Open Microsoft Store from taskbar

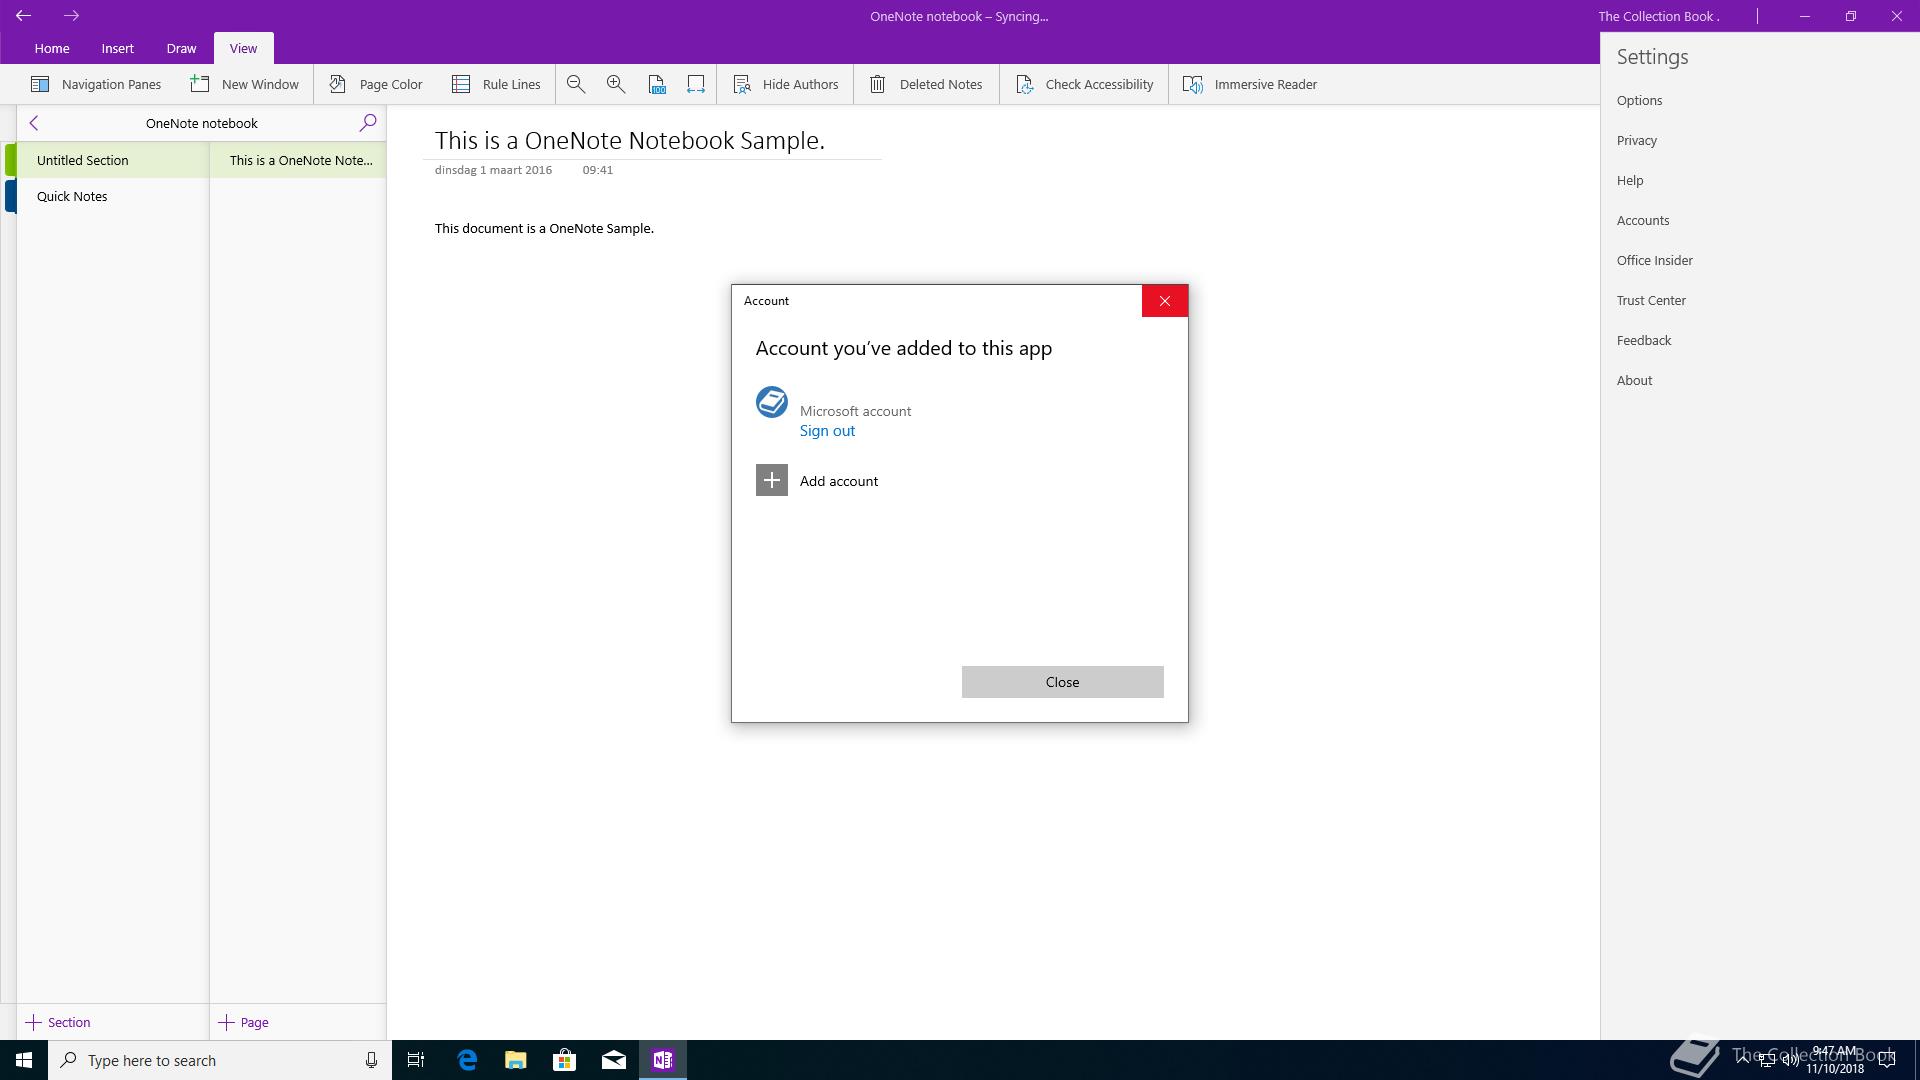point(565,1060)
